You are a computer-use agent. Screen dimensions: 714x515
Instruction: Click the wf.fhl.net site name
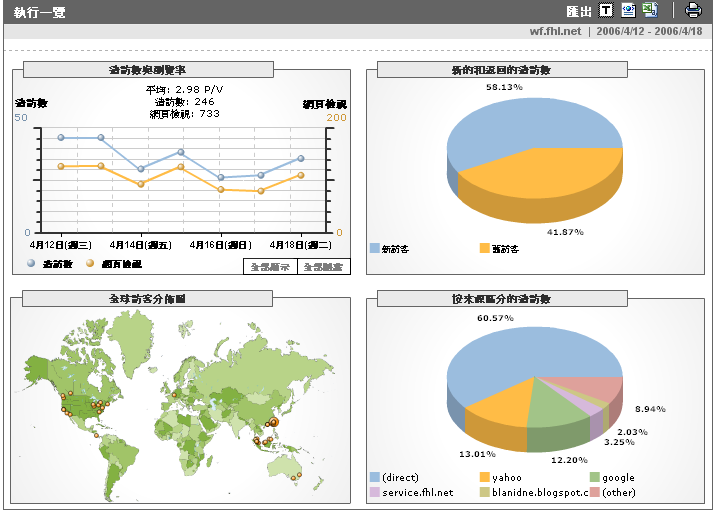pyautogui.click(x=556, y=31)
